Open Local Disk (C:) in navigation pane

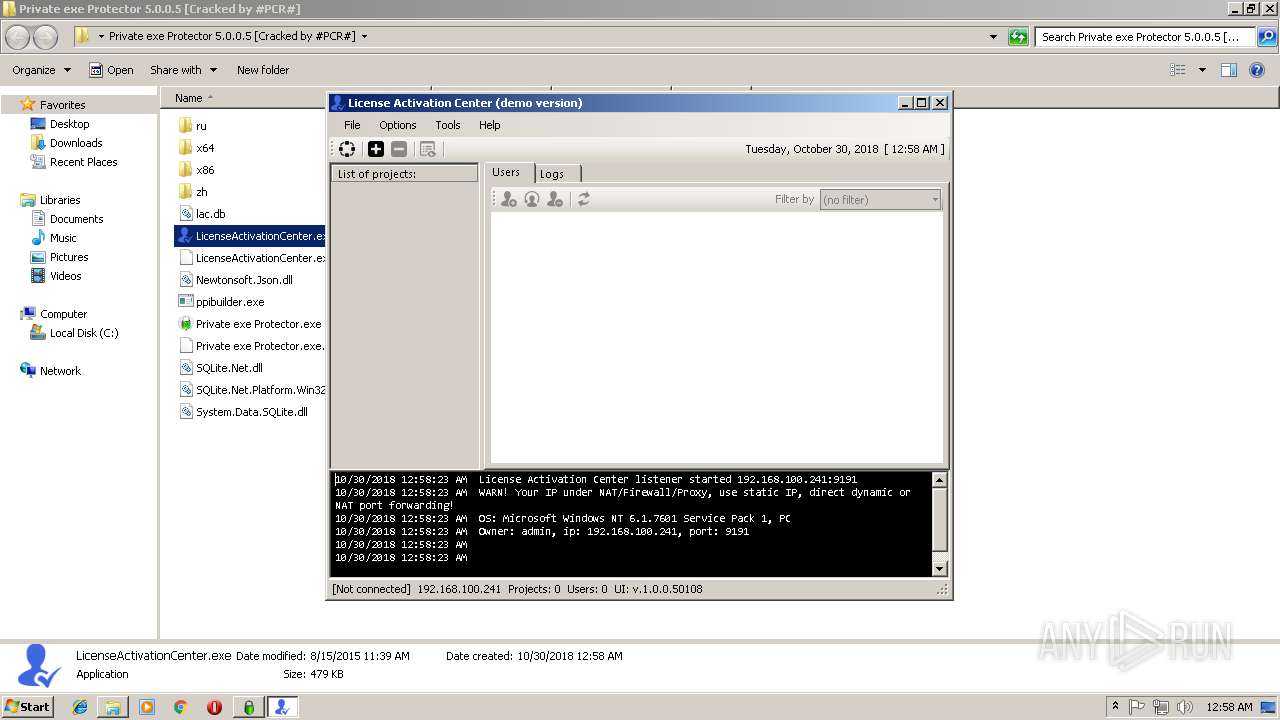point(74,333)
